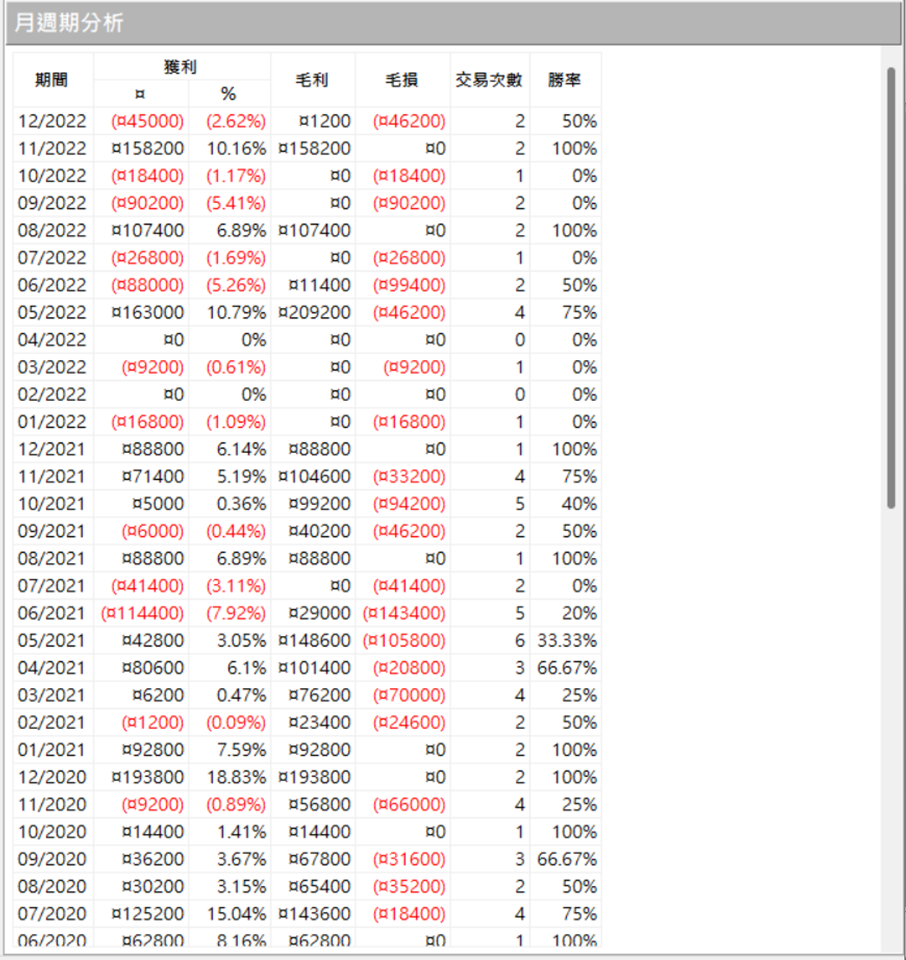The image size is (906, 960).
Task: Click the ¤193800 profit in 12/2020 row
Action: [148, 778]
